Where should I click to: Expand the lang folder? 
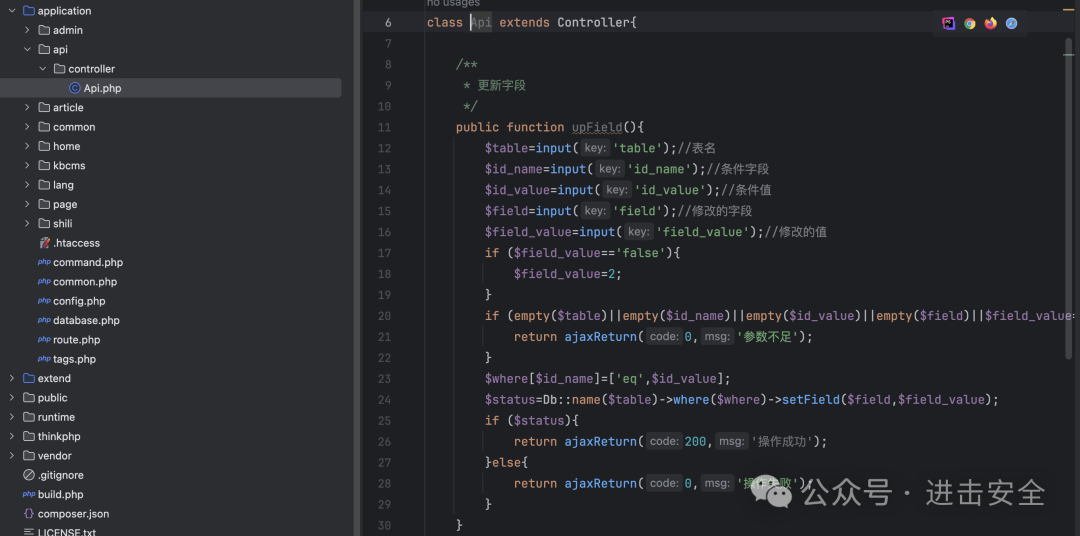pos(27,185)
